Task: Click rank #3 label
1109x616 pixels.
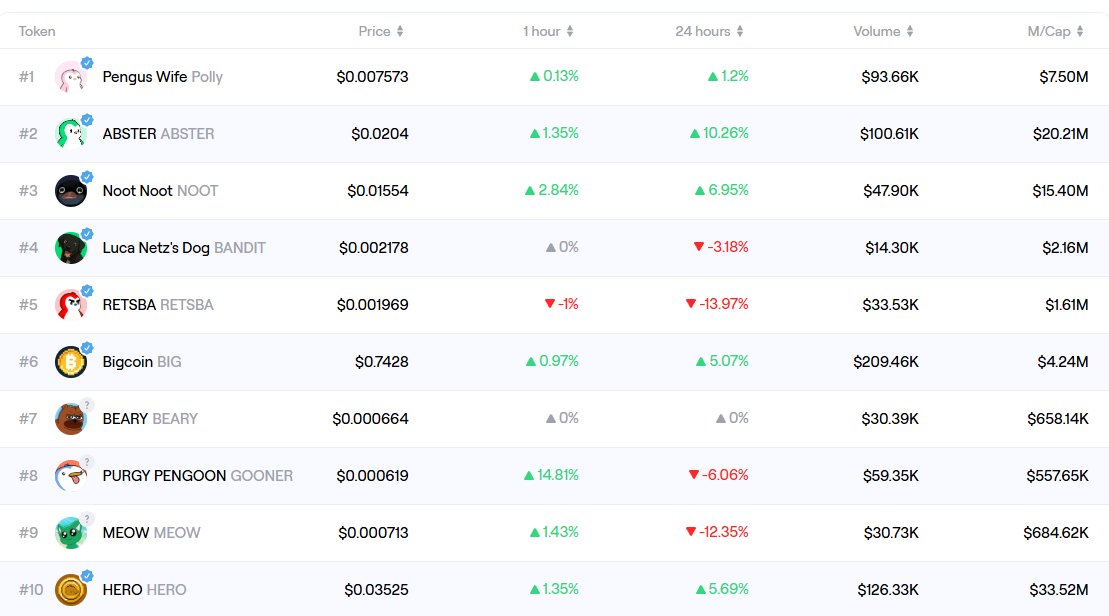Action: [28, 191]
